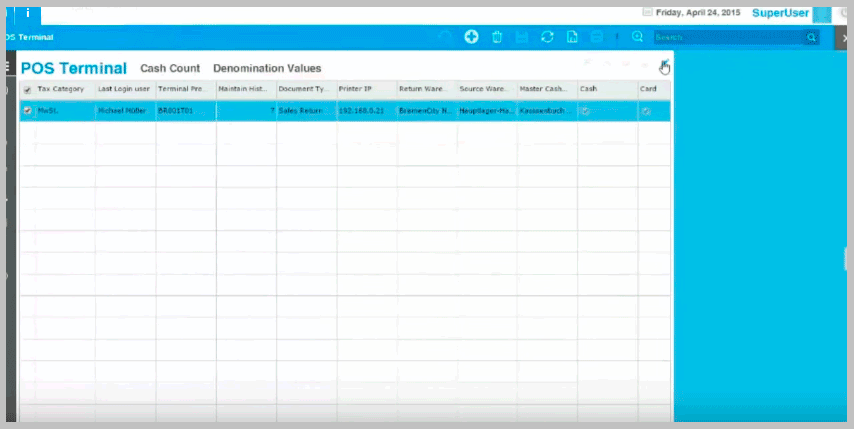Viewport: 854px width, 429px height.
Task: Toggle the Card checkbox in the row
Action: [x=646, y=111]
